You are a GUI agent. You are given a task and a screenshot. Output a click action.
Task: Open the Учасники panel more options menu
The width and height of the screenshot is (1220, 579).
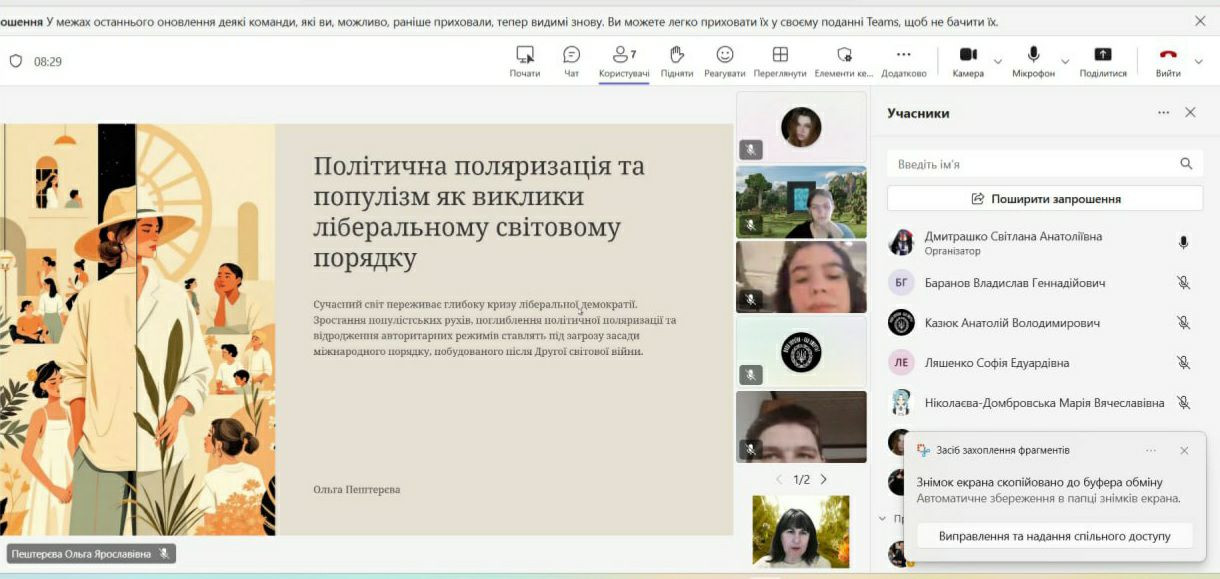coord(1163,113)
